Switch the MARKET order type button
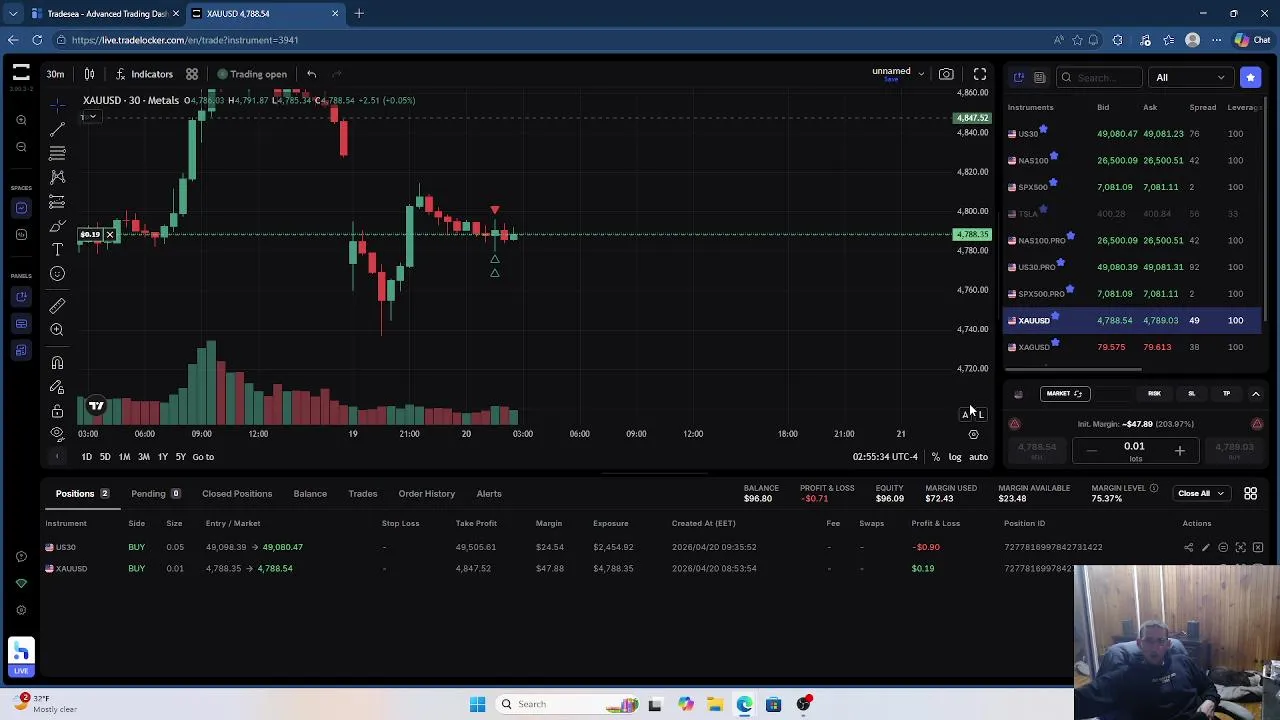The image size is (1280, 720). tap(1064, 393)
